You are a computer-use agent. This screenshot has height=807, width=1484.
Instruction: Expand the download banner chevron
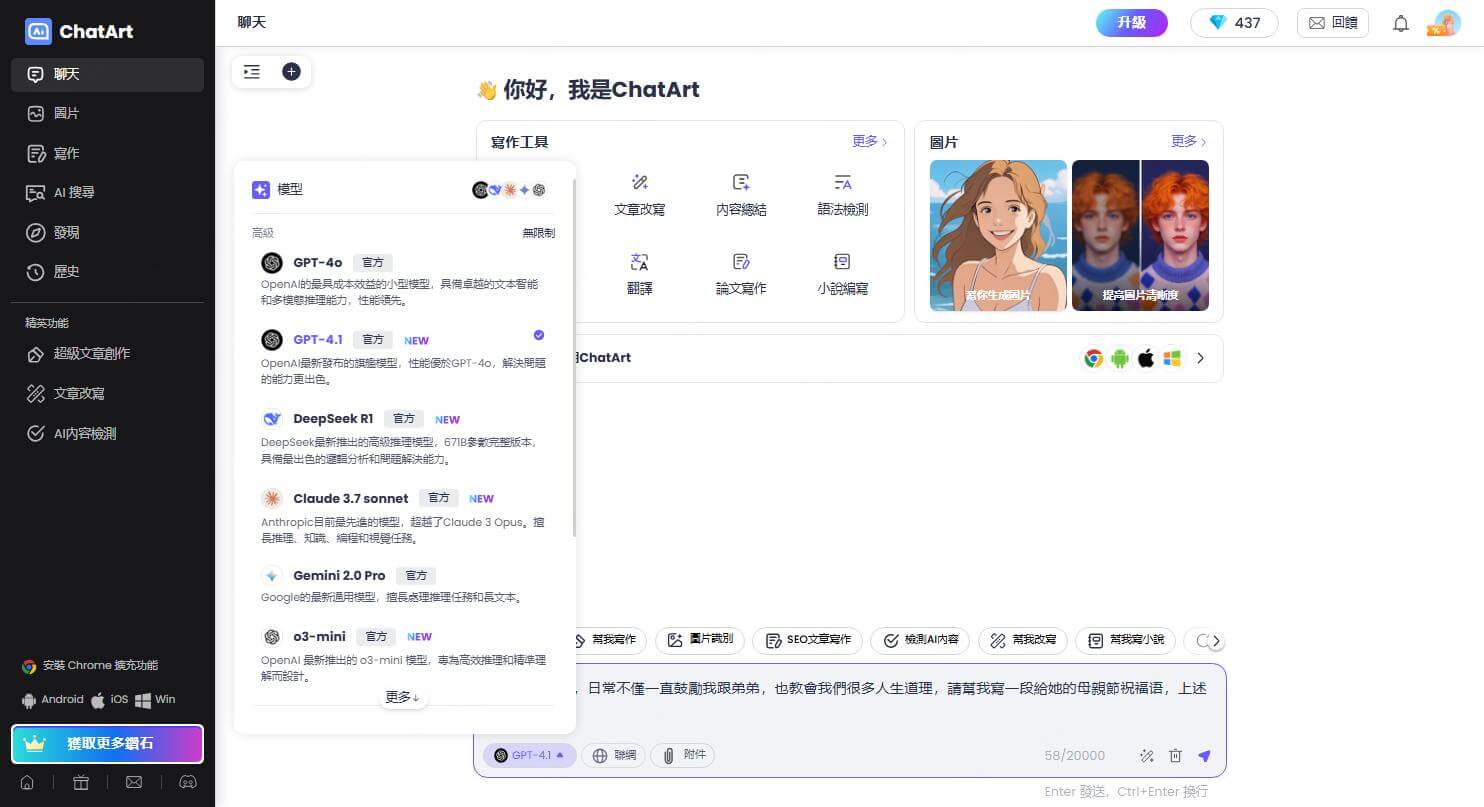[1201, 358]
